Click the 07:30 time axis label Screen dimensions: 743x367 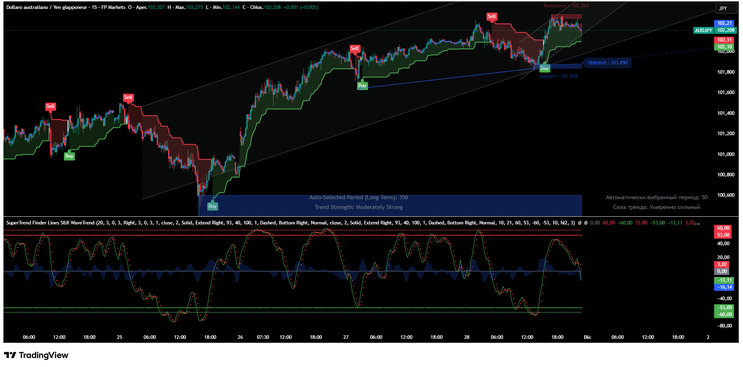click(263, 338)
